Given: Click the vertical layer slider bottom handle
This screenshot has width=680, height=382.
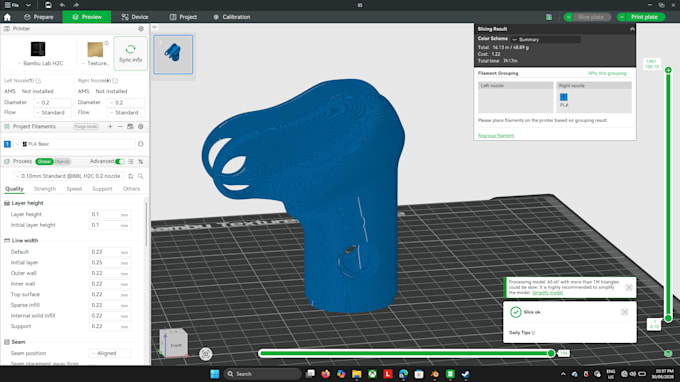Looking at the screenshot, I should click(x=668, y=319).
